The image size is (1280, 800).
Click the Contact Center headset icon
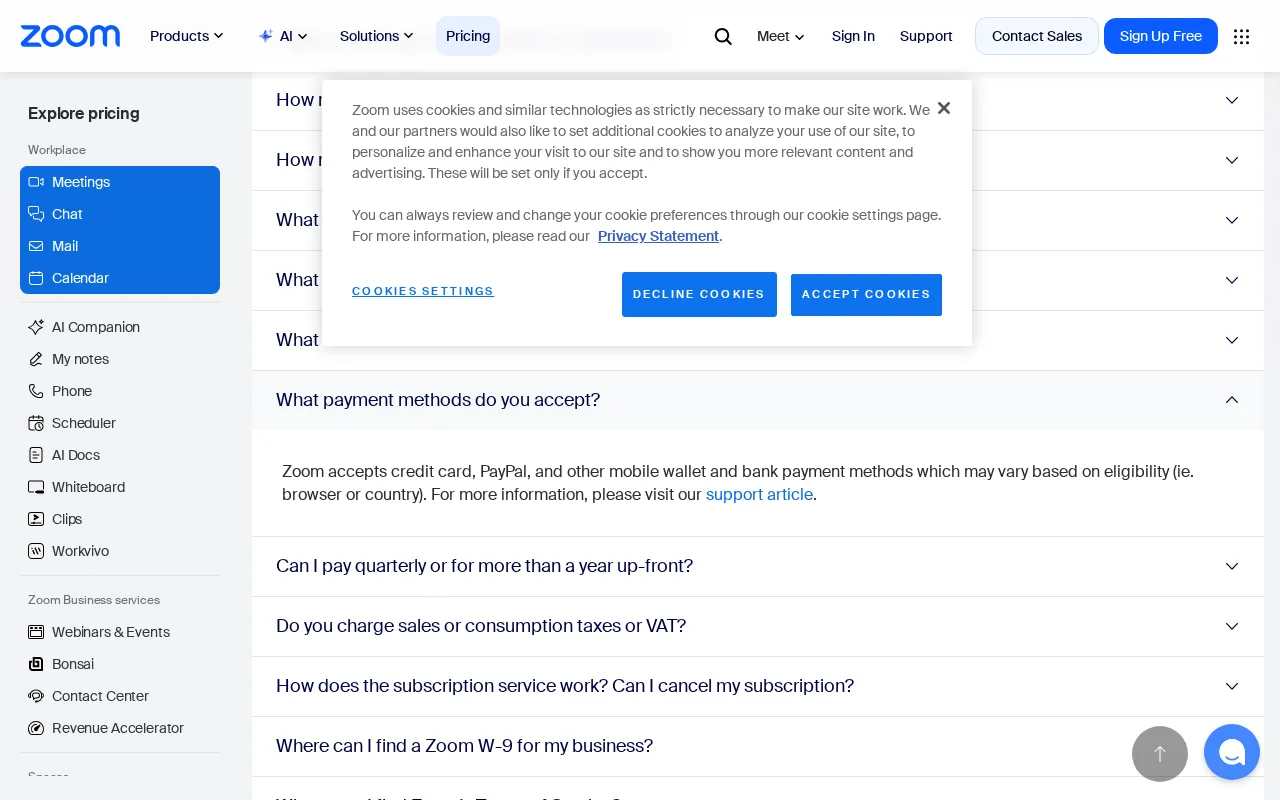click(36, 696)
